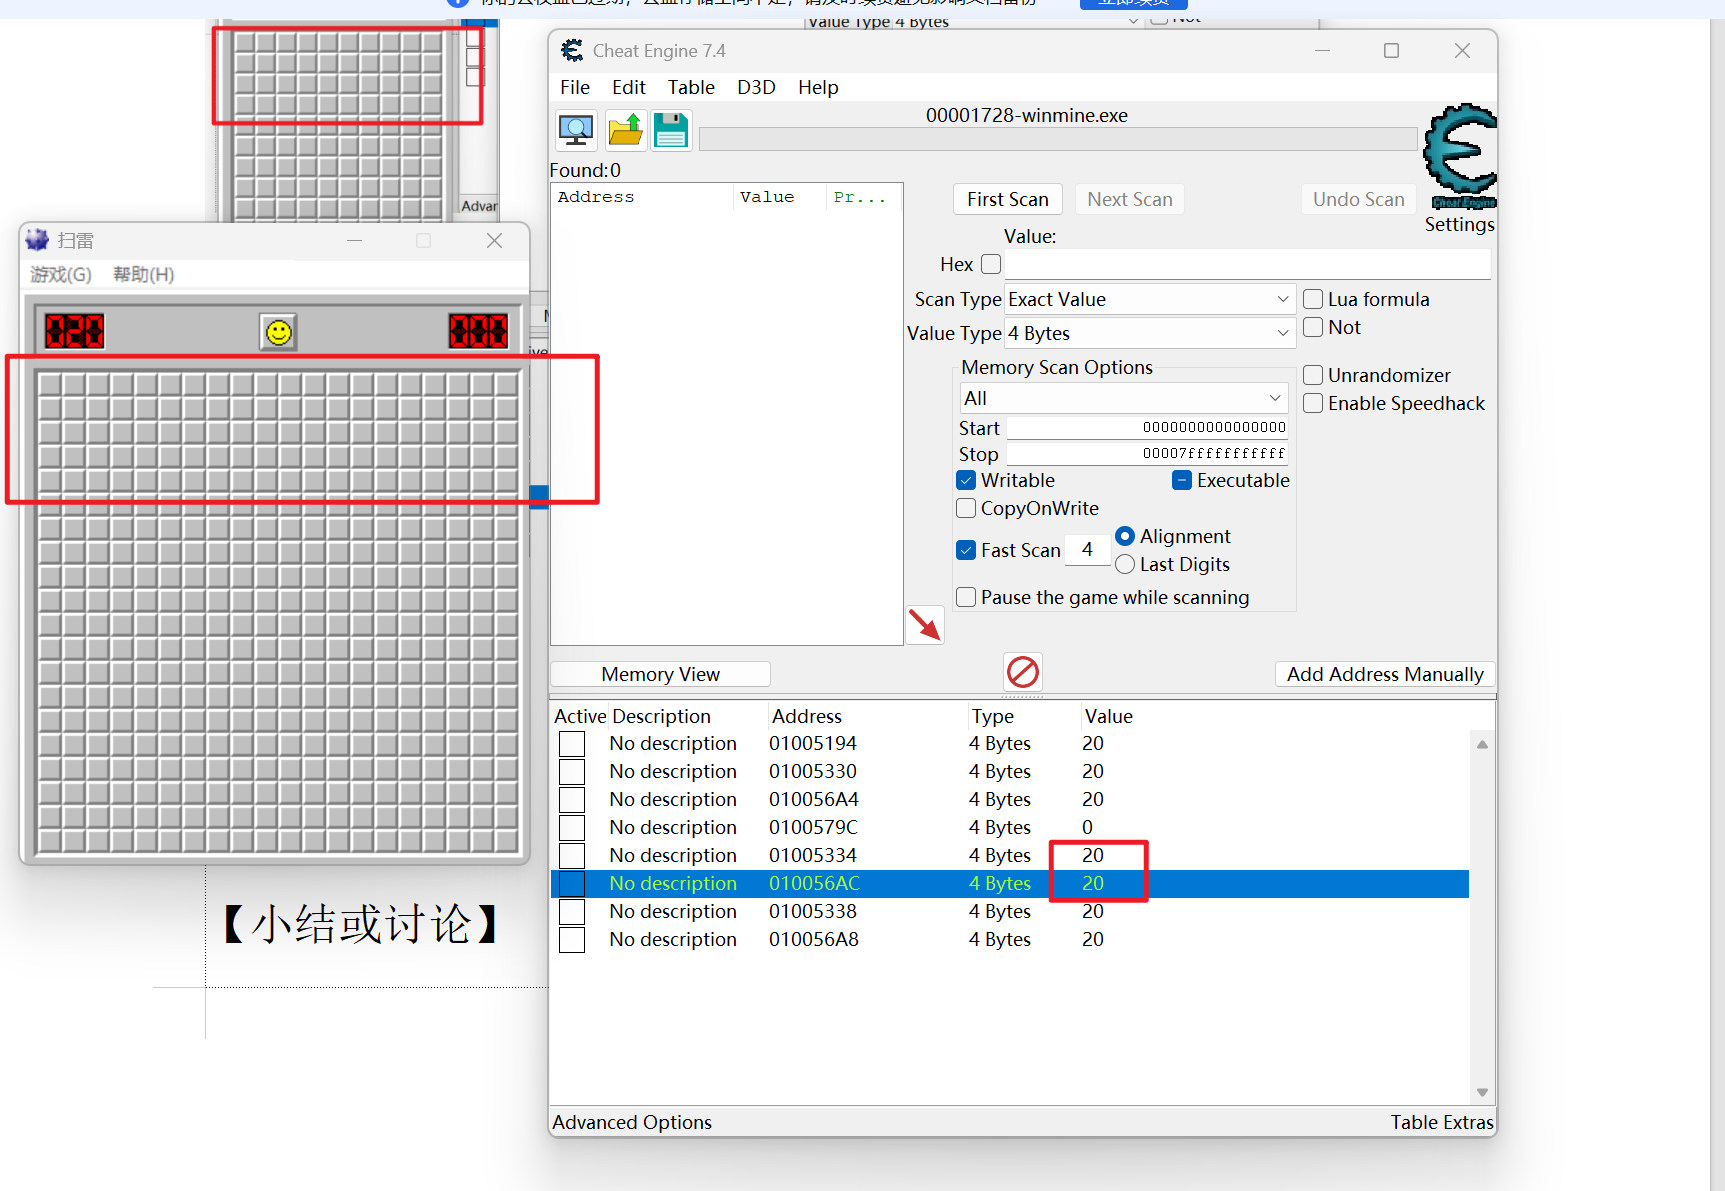This screenshot has height=1191, width=1725.
Task: Expand the memory region All dropdown
Action: click(1124, 398)
